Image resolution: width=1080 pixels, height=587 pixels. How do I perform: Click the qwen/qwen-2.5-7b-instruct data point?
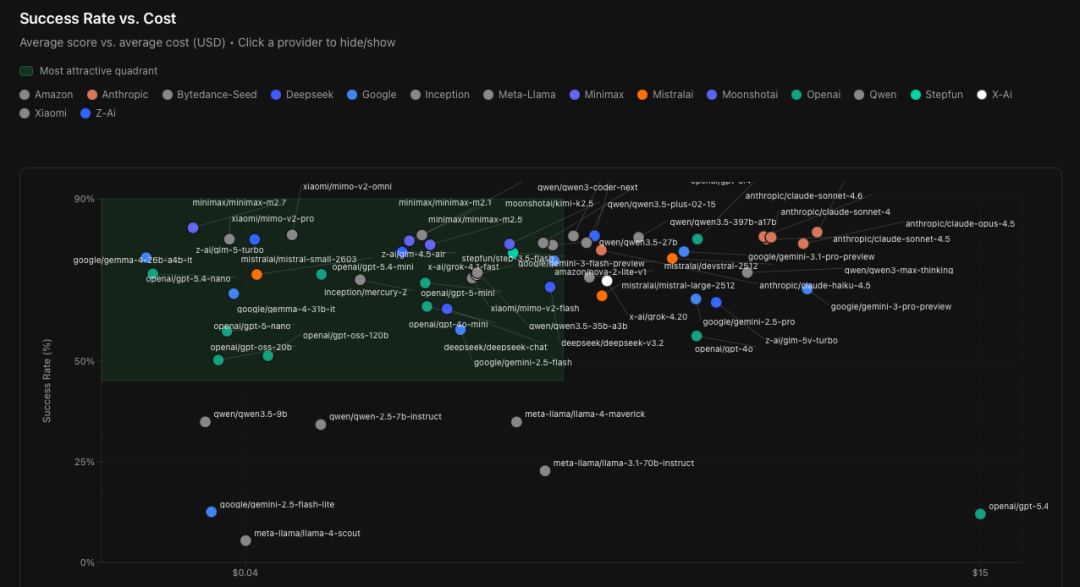[x=320, y=424]
